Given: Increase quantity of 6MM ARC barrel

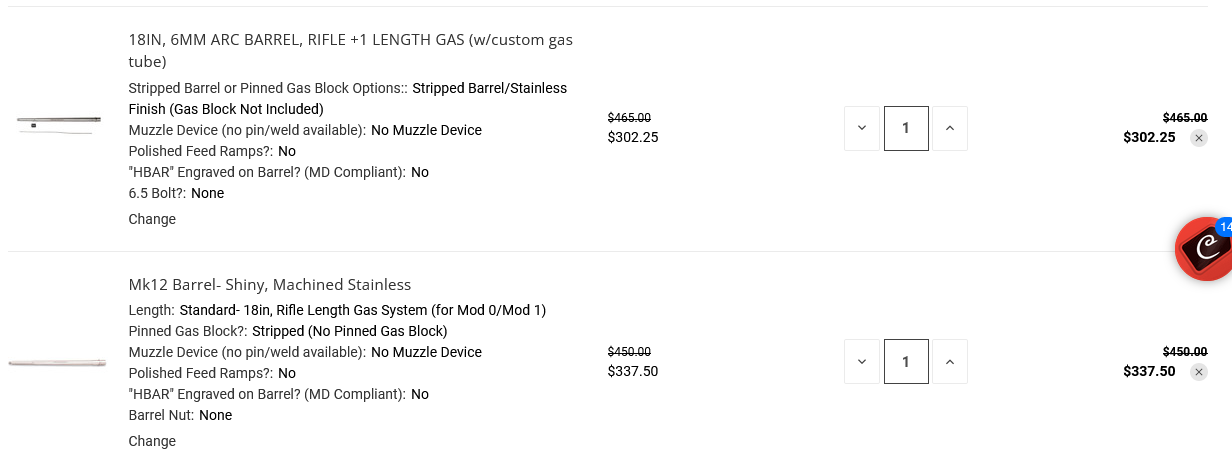Looking at the screenshot, I should click(x=950, y=128).
